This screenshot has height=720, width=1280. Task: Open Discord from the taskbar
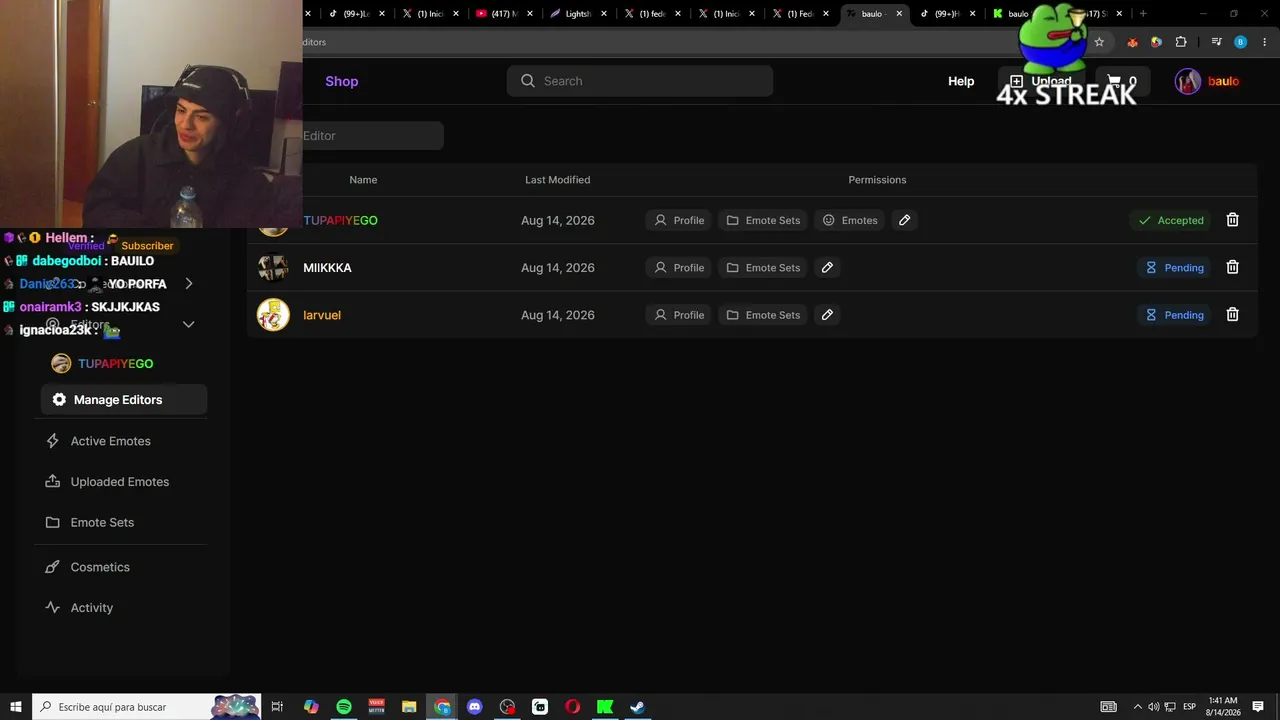tap(475, 707)
